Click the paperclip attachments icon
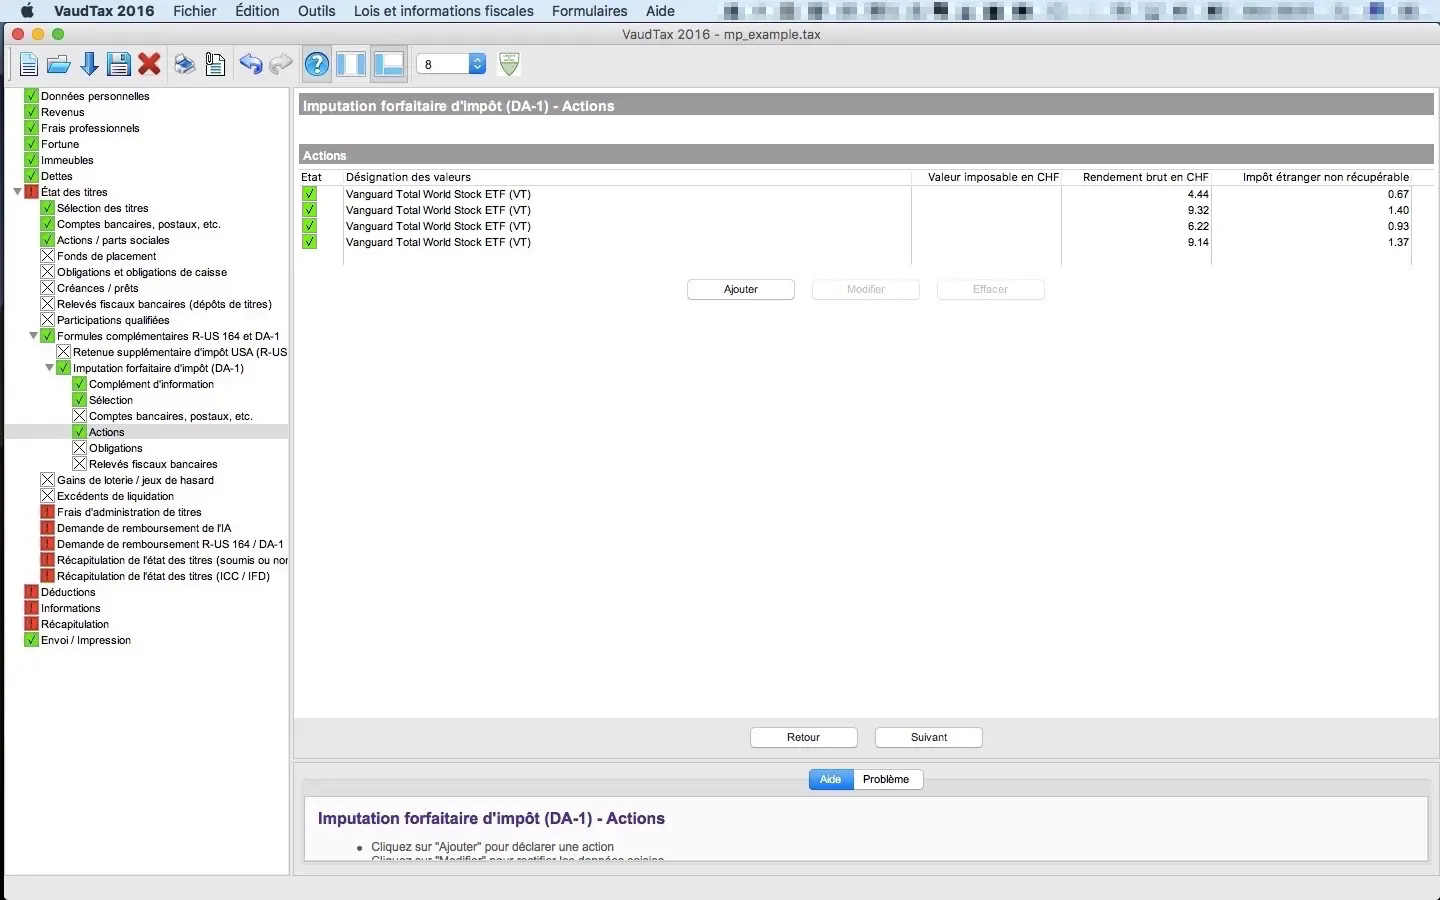1440x900 pixels. 215,65
